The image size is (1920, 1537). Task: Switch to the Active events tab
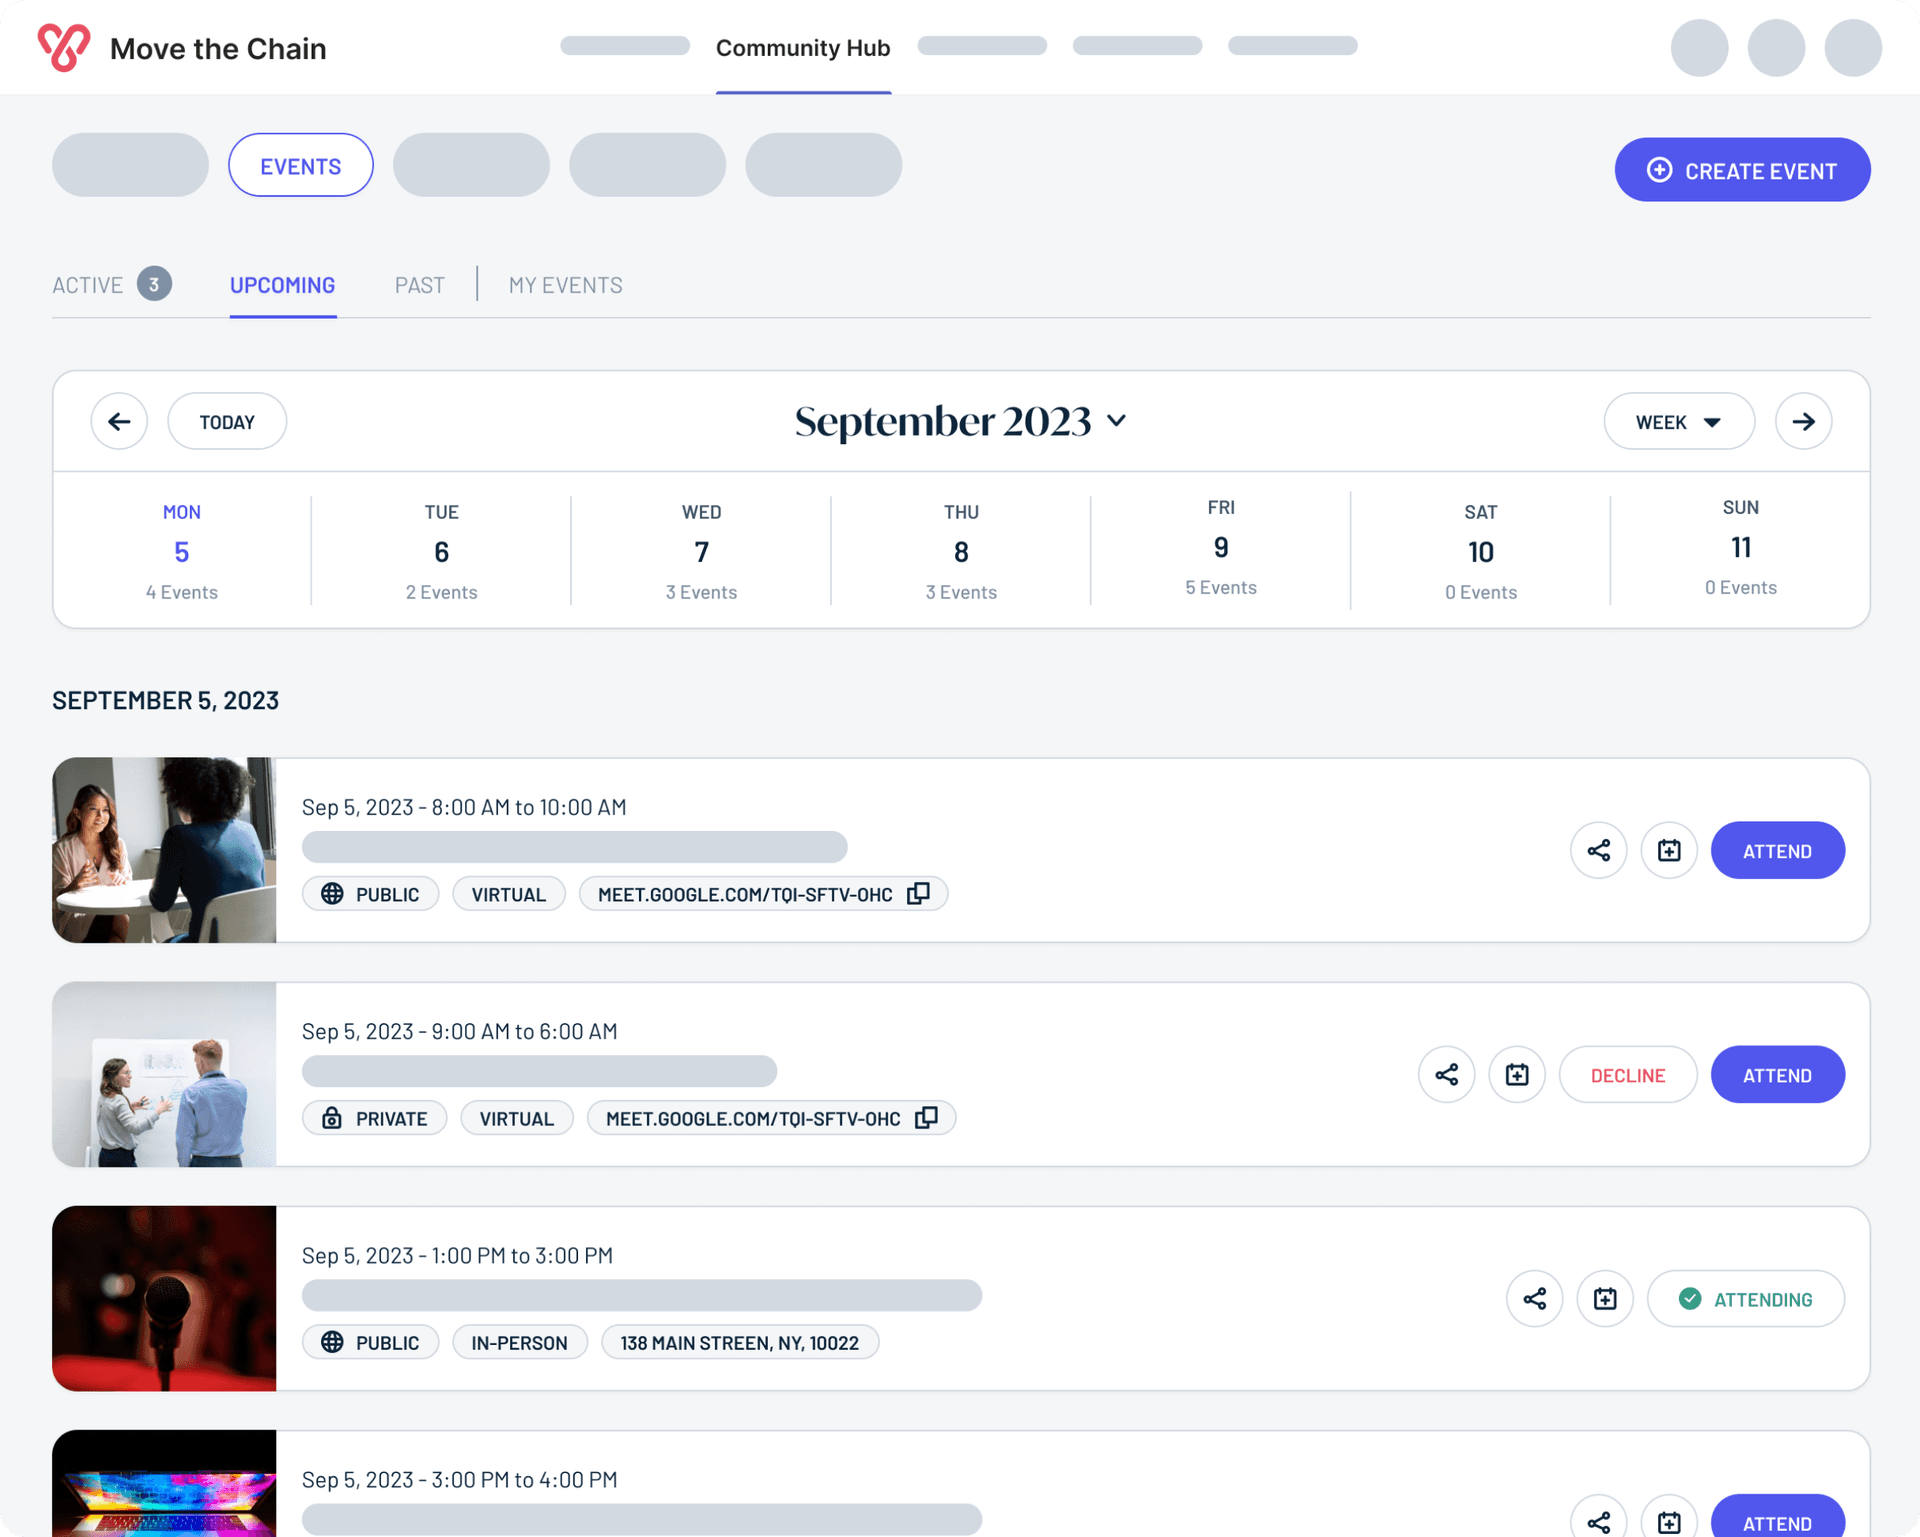coord(111,284)
